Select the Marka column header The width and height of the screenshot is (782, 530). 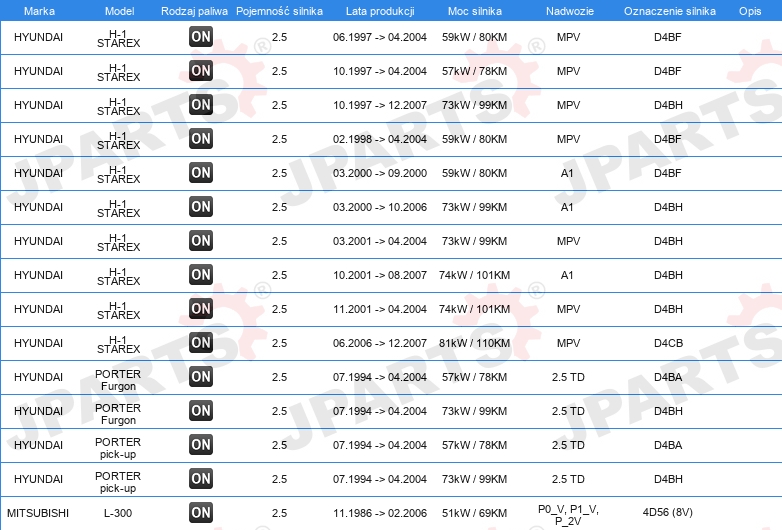tap(39, 11)
